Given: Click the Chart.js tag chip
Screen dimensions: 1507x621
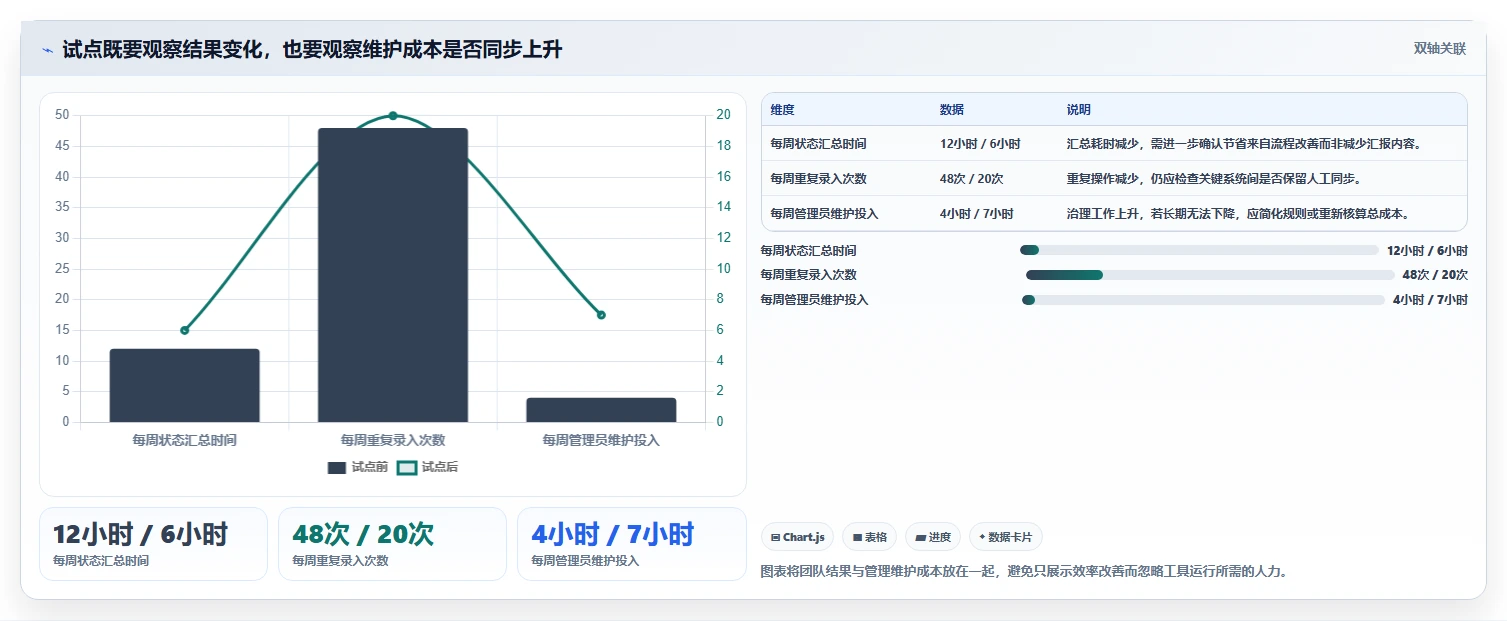Looking at the screenshot, I should coord(798,537).
